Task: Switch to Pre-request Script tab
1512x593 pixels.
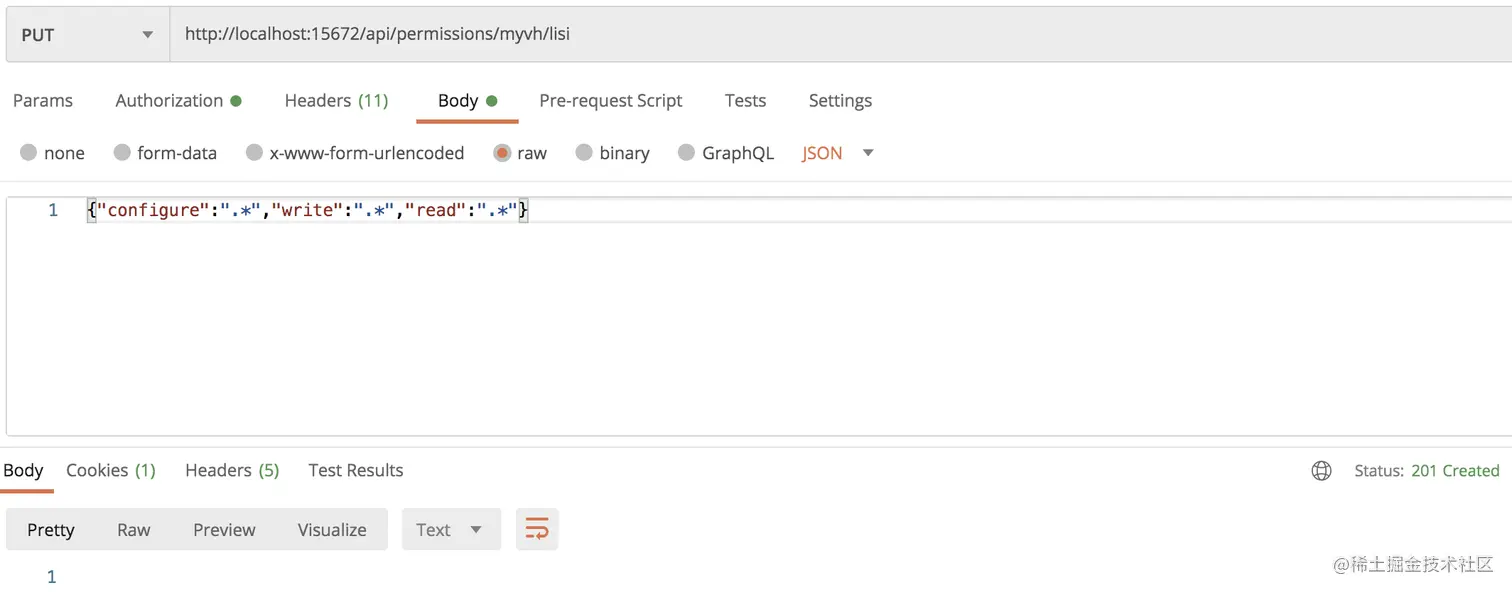Action: (x=610, y=100)
